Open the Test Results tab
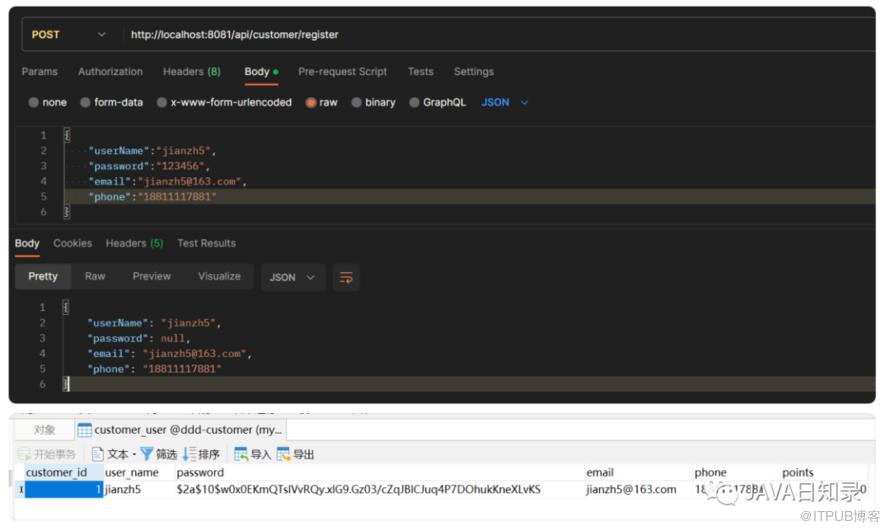 pyautogui.click(x=207, y=243)
